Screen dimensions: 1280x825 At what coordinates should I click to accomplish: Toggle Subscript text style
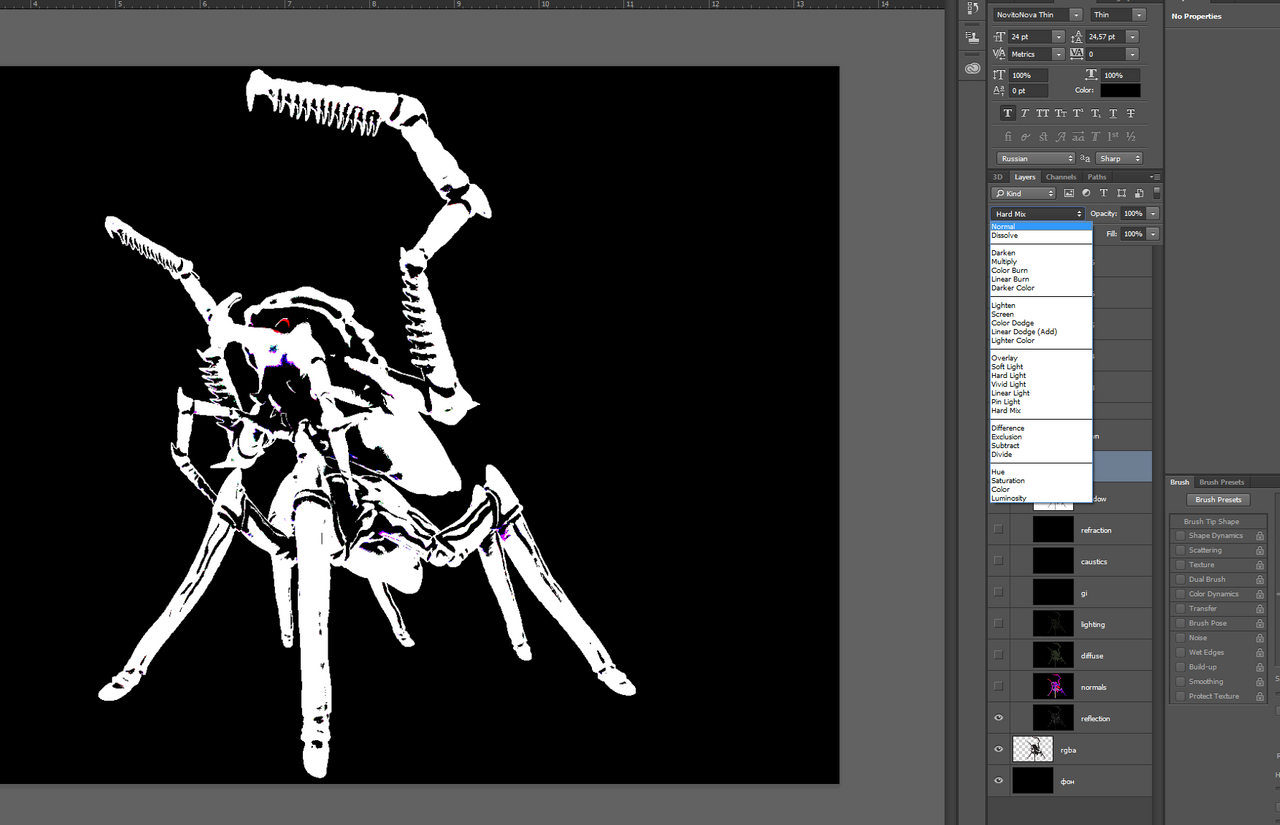coord(1095,114)
